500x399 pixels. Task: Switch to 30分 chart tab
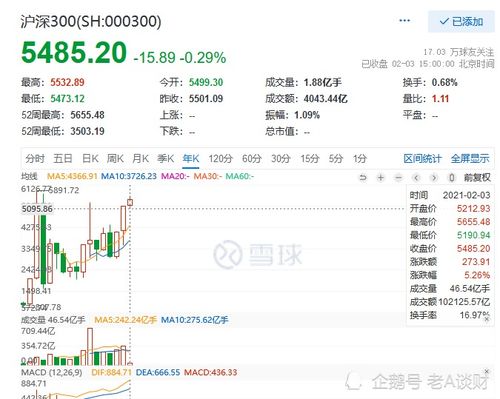point(281,159)
